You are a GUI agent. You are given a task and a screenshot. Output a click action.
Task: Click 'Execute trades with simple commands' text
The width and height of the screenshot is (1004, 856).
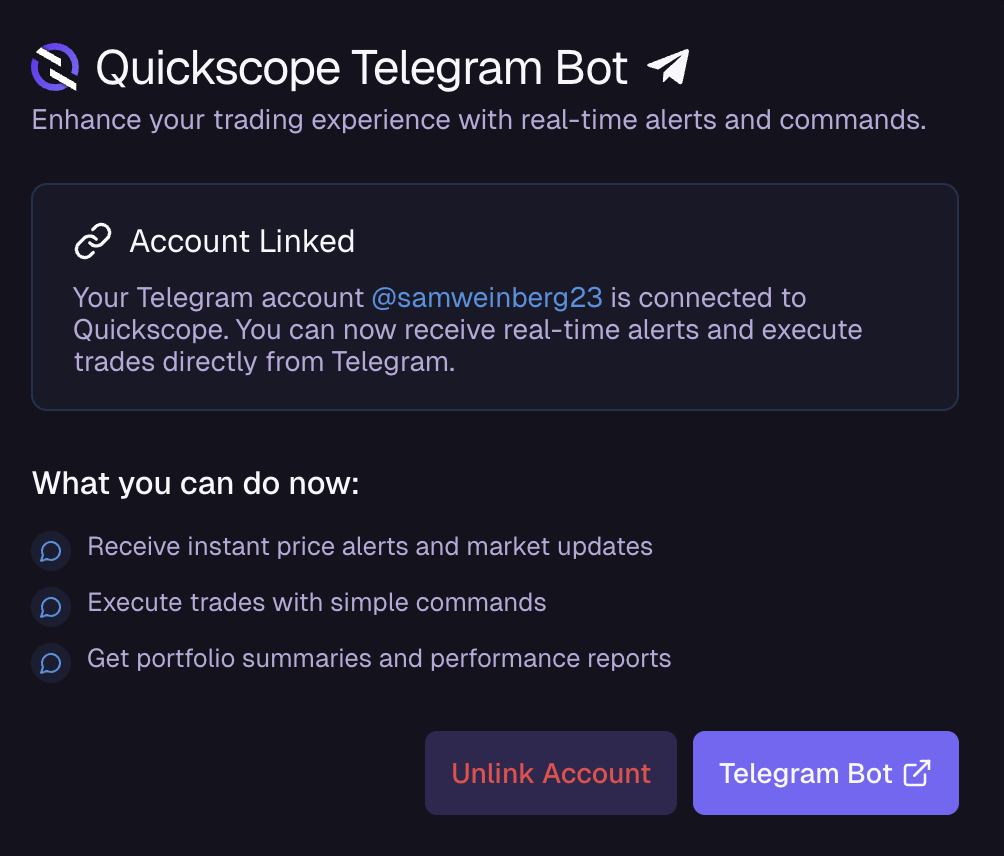pyautogui.click(x=317, y=603)
